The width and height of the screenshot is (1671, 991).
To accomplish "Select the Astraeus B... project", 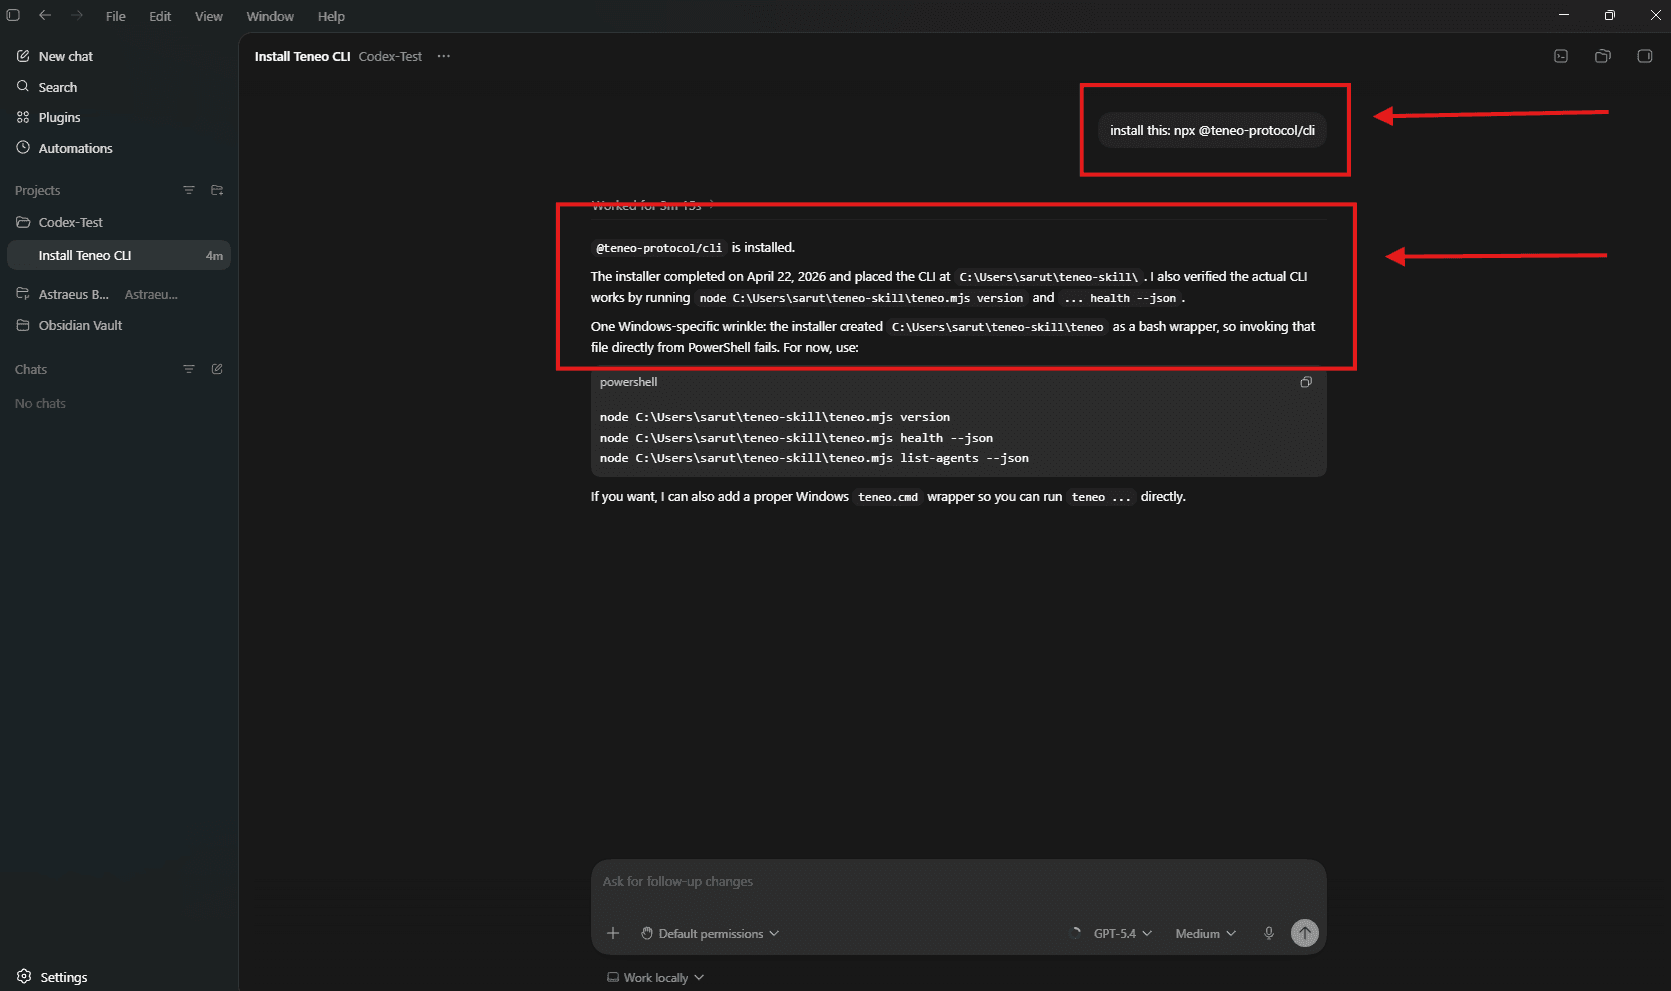I will pos(119,294).
